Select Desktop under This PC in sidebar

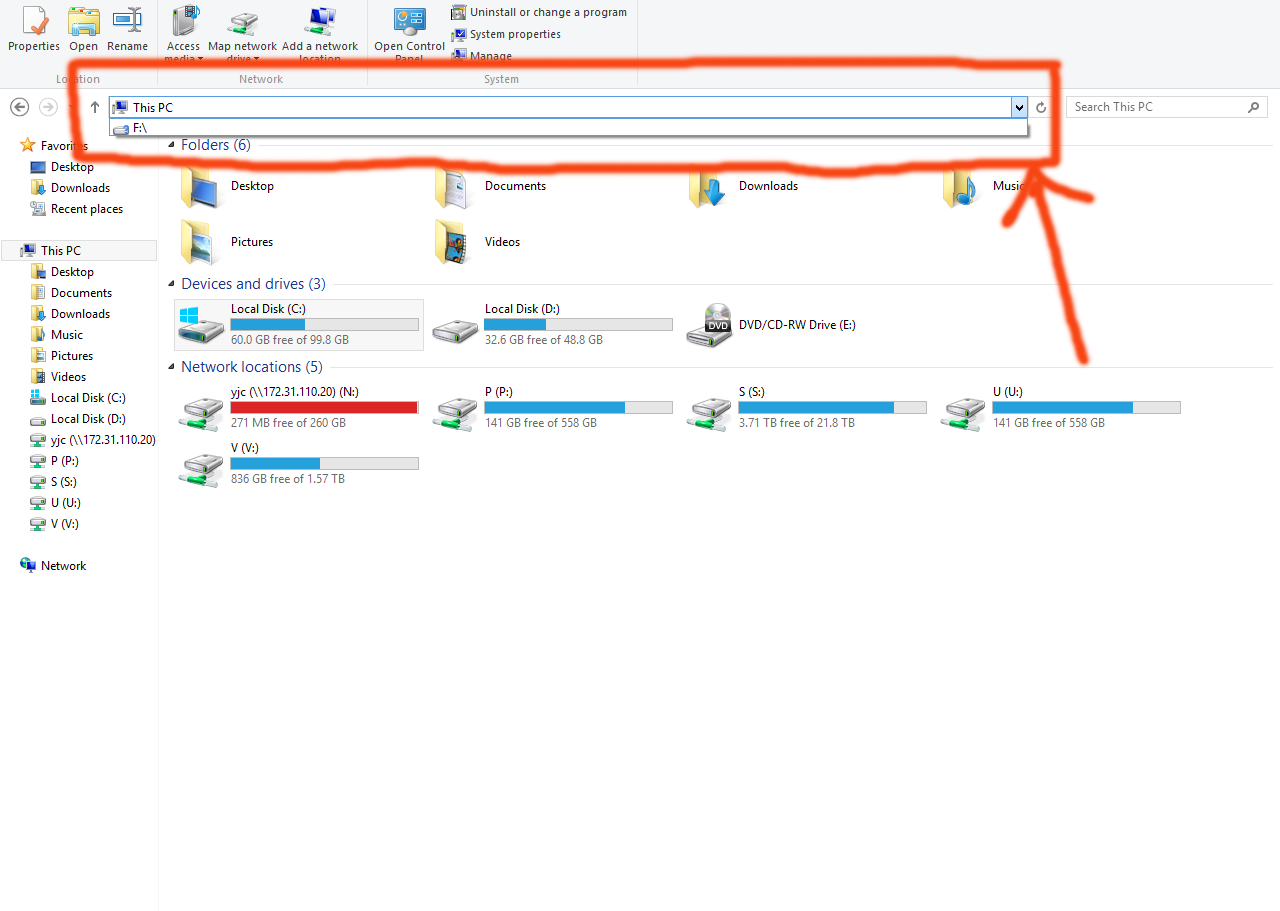click(x=72, y=272)
